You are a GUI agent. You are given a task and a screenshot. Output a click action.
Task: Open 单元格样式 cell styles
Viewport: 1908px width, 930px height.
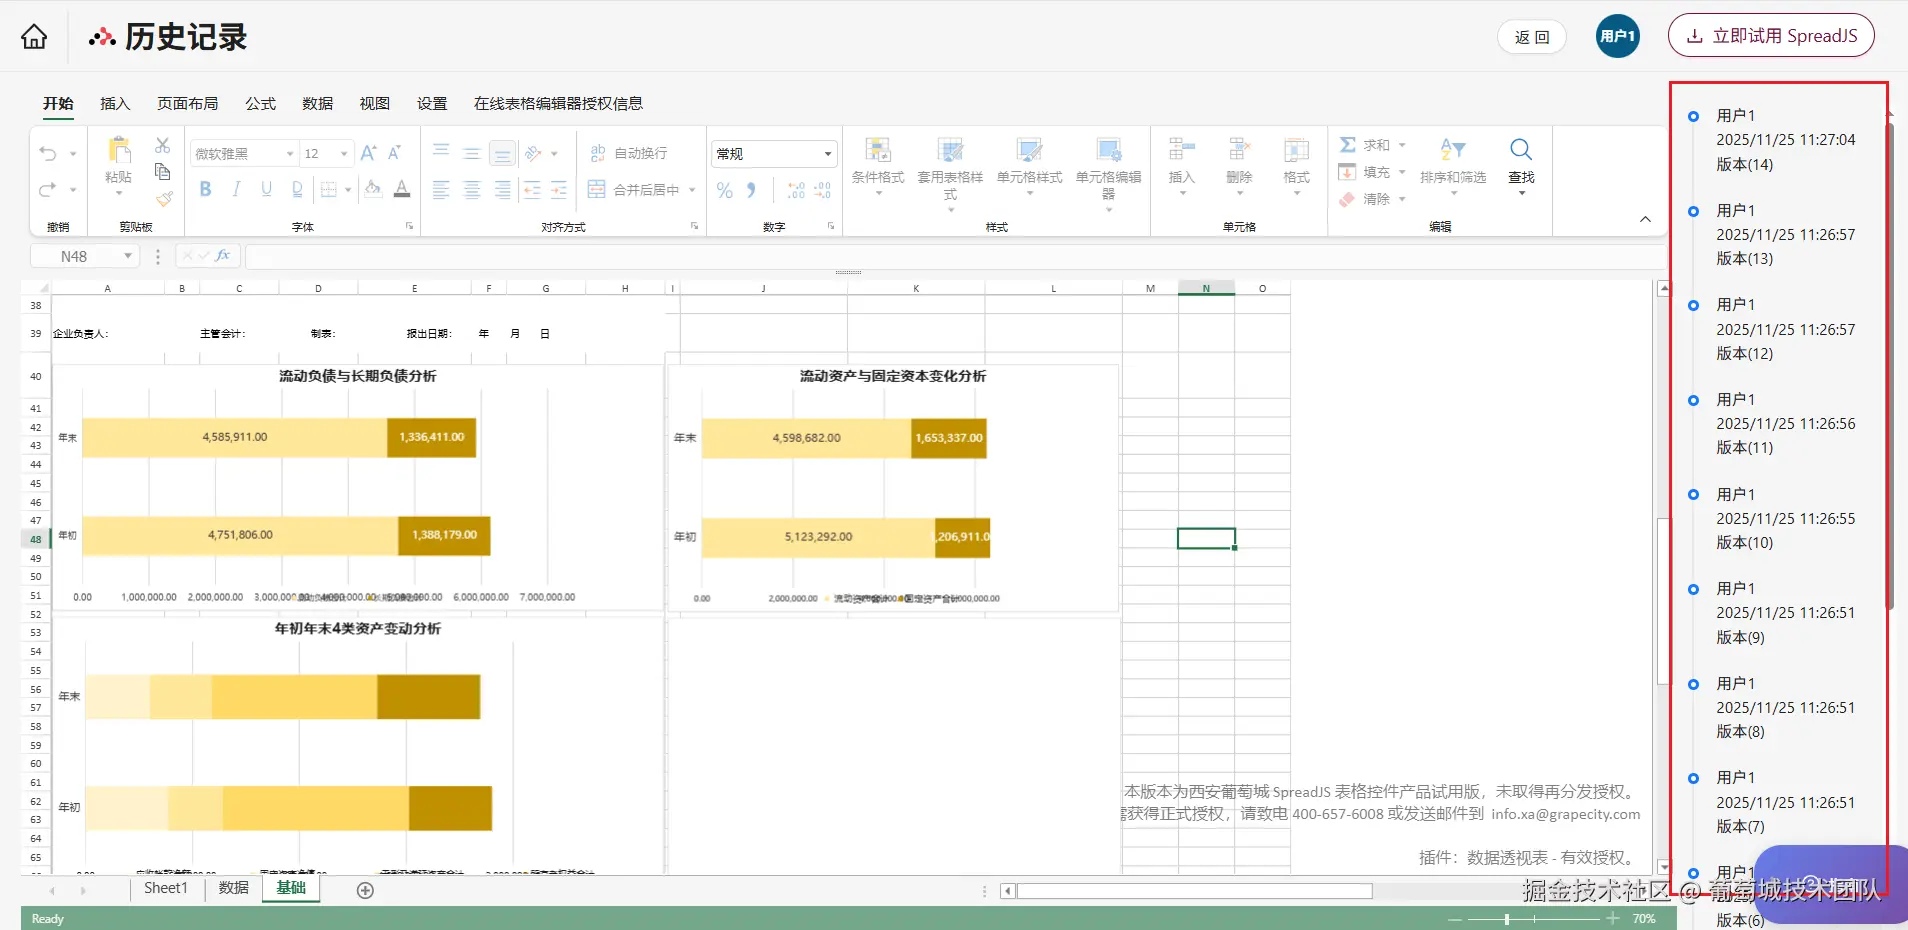tap(1029, 166)
